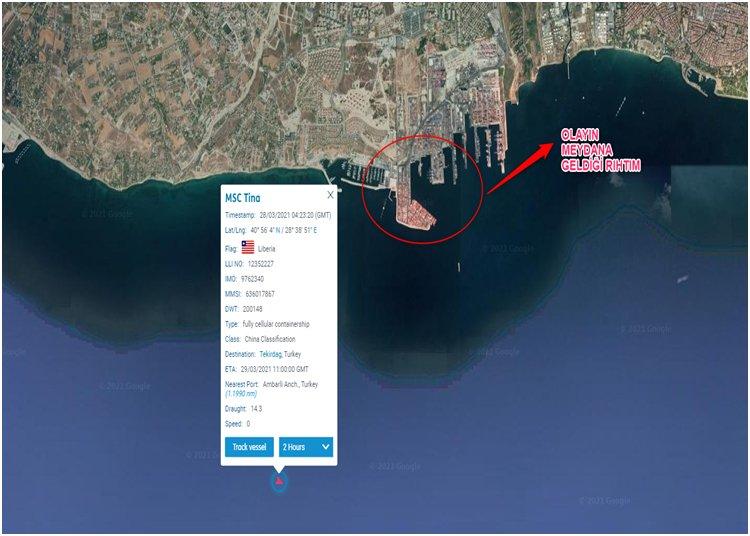Select the MMSI value 636017867

[260, 294]
